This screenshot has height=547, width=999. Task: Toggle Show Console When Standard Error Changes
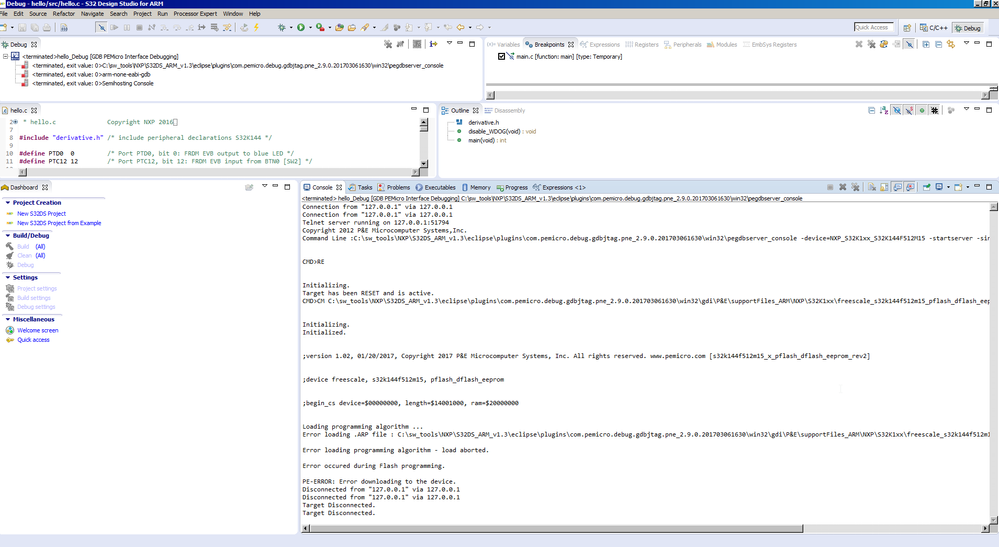910,187
